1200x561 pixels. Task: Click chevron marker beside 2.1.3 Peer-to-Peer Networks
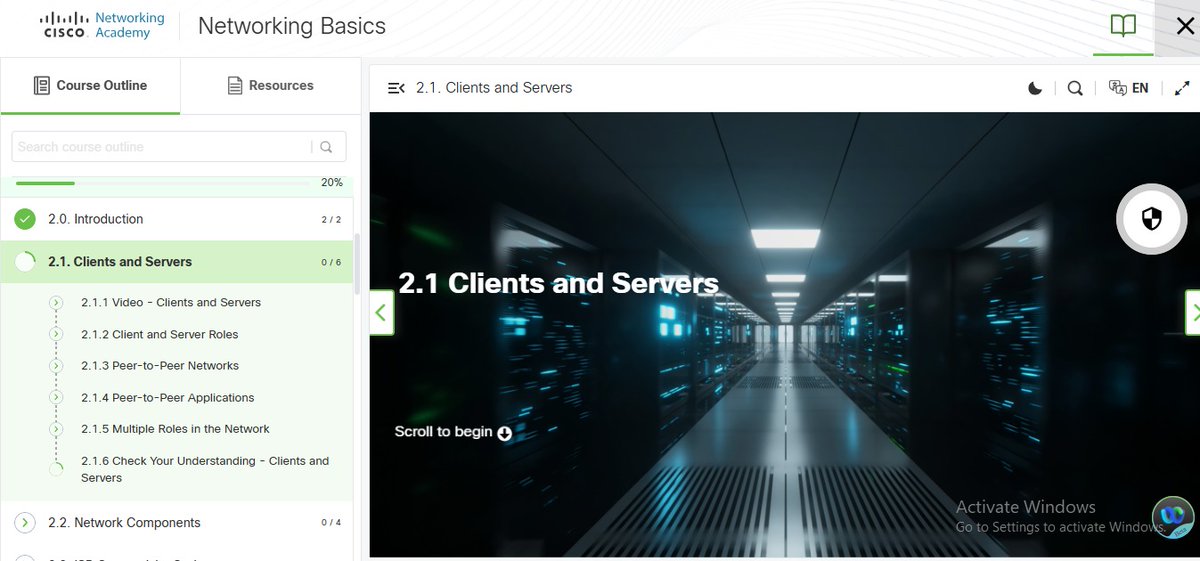(x=56, y=366)
